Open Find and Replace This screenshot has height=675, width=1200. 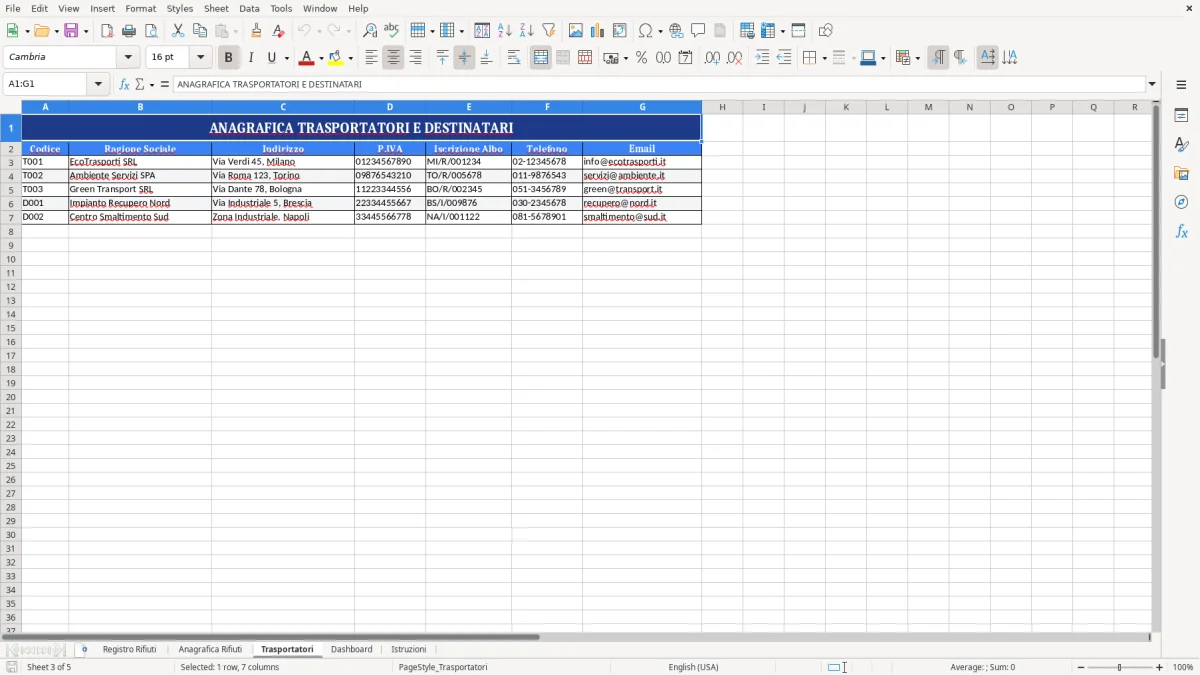(370, 31)
